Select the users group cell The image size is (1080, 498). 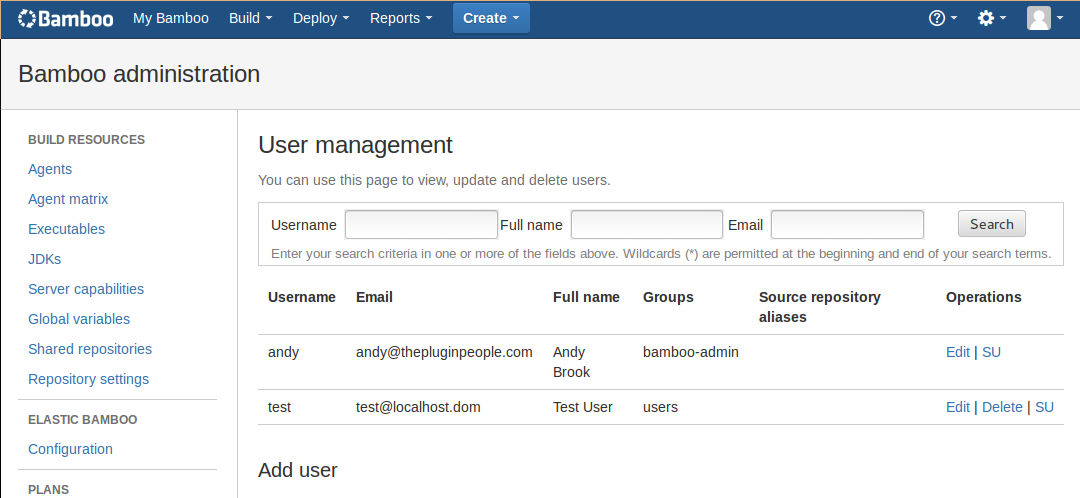point(661,407)
